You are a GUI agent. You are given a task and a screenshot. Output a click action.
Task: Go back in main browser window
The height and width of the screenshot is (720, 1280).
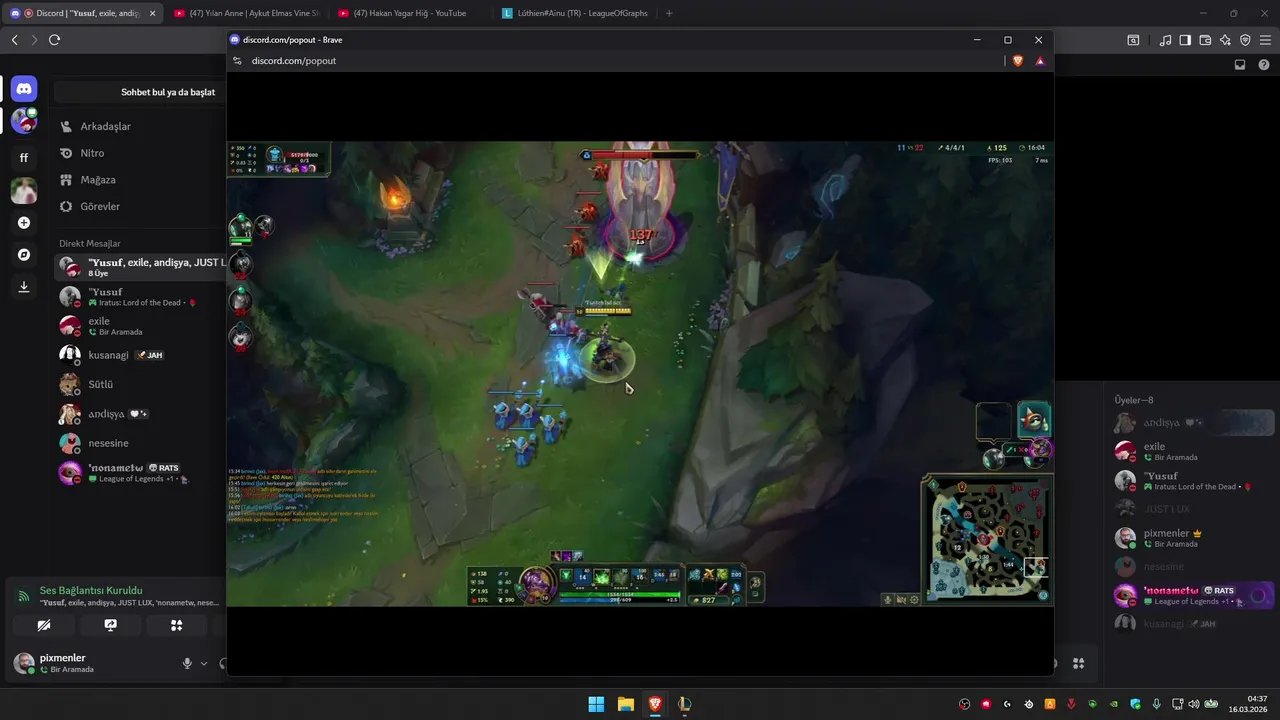coord(15,40)
